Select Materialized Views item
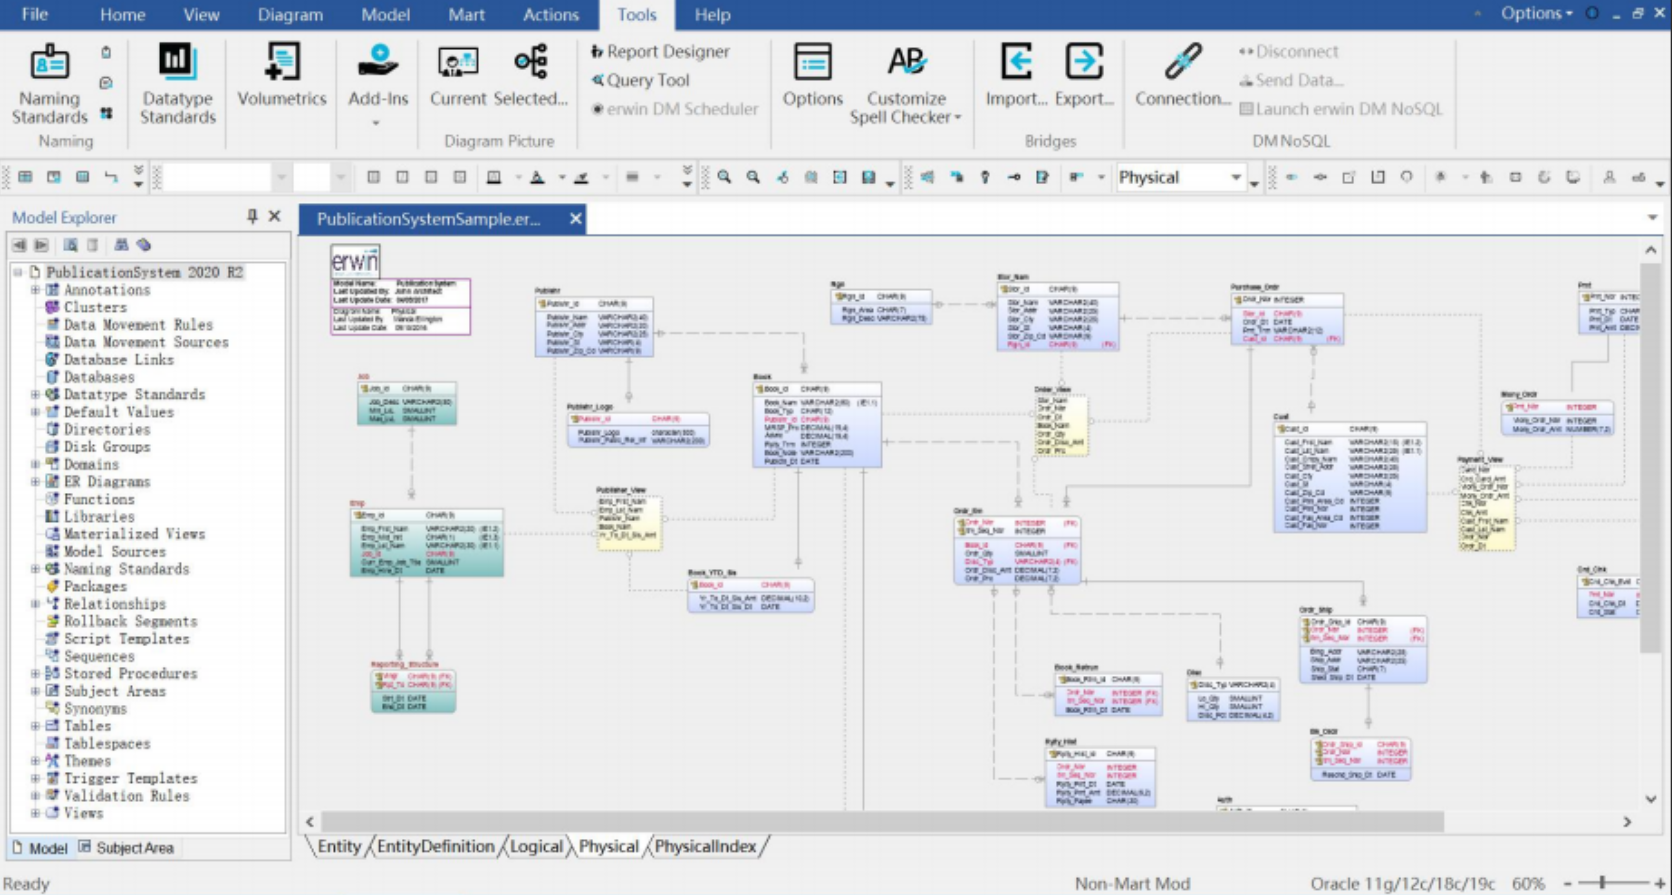Image resolution: width=1672 pixels, height=895 pixels. click(x=134, y=534)
